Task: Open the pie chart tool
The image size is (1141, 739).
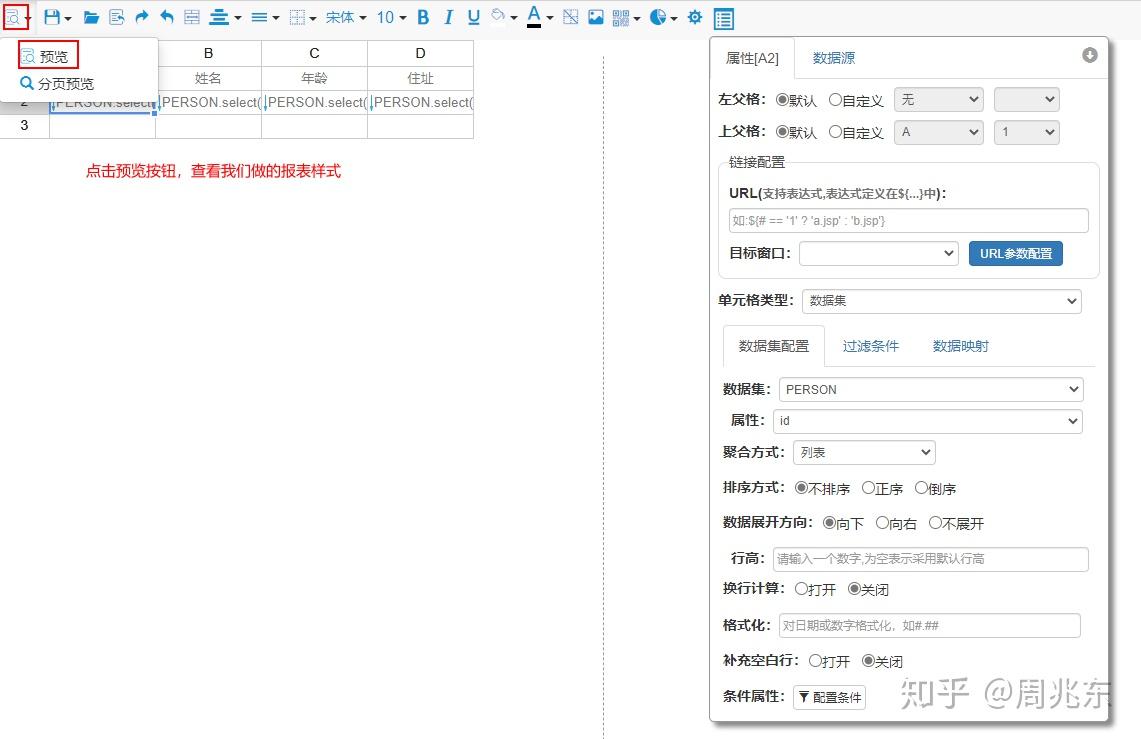Action: pos(658,17)
